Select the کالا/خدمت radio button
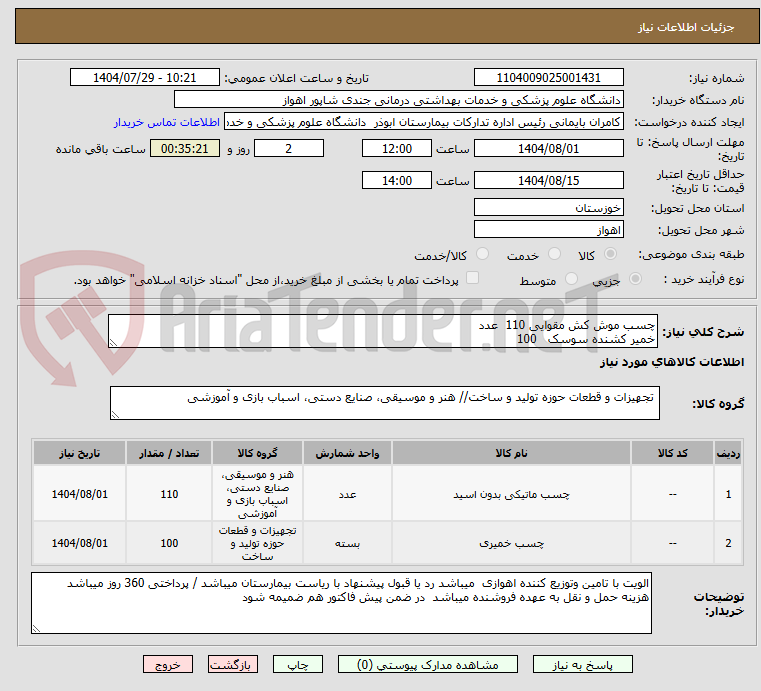 tap(482, 254)
